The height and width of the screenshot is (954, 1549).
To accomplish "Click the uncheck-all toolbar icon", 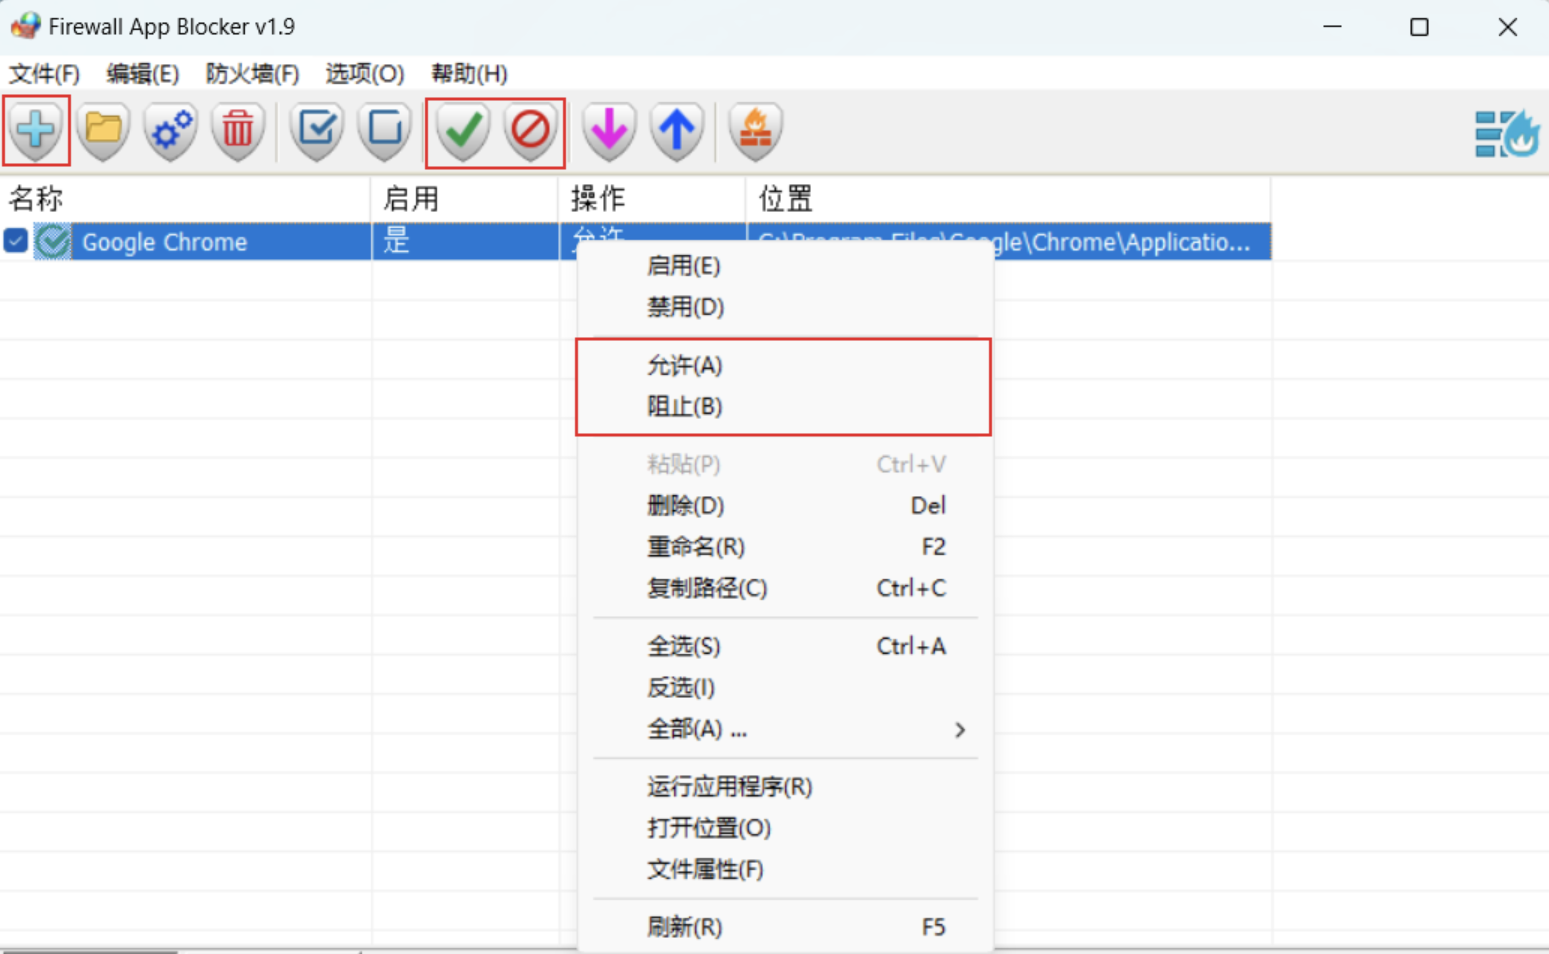I will (x=384, y=131).
